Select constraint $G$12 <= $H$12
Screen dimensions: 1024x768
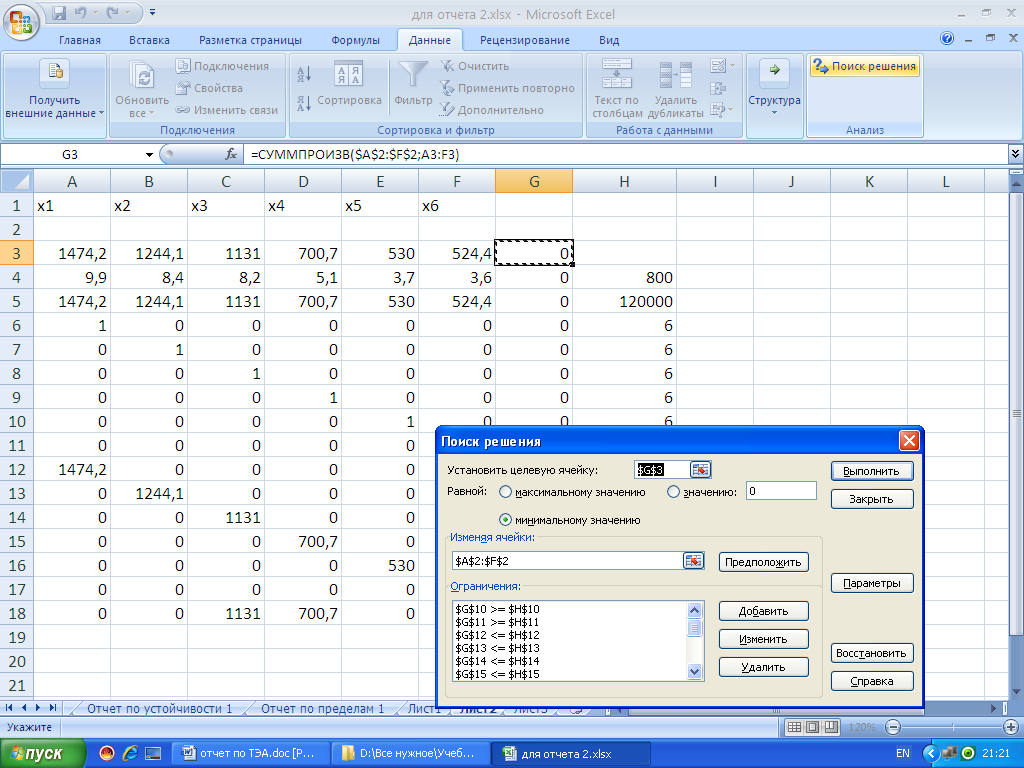(x=498, y=635)
